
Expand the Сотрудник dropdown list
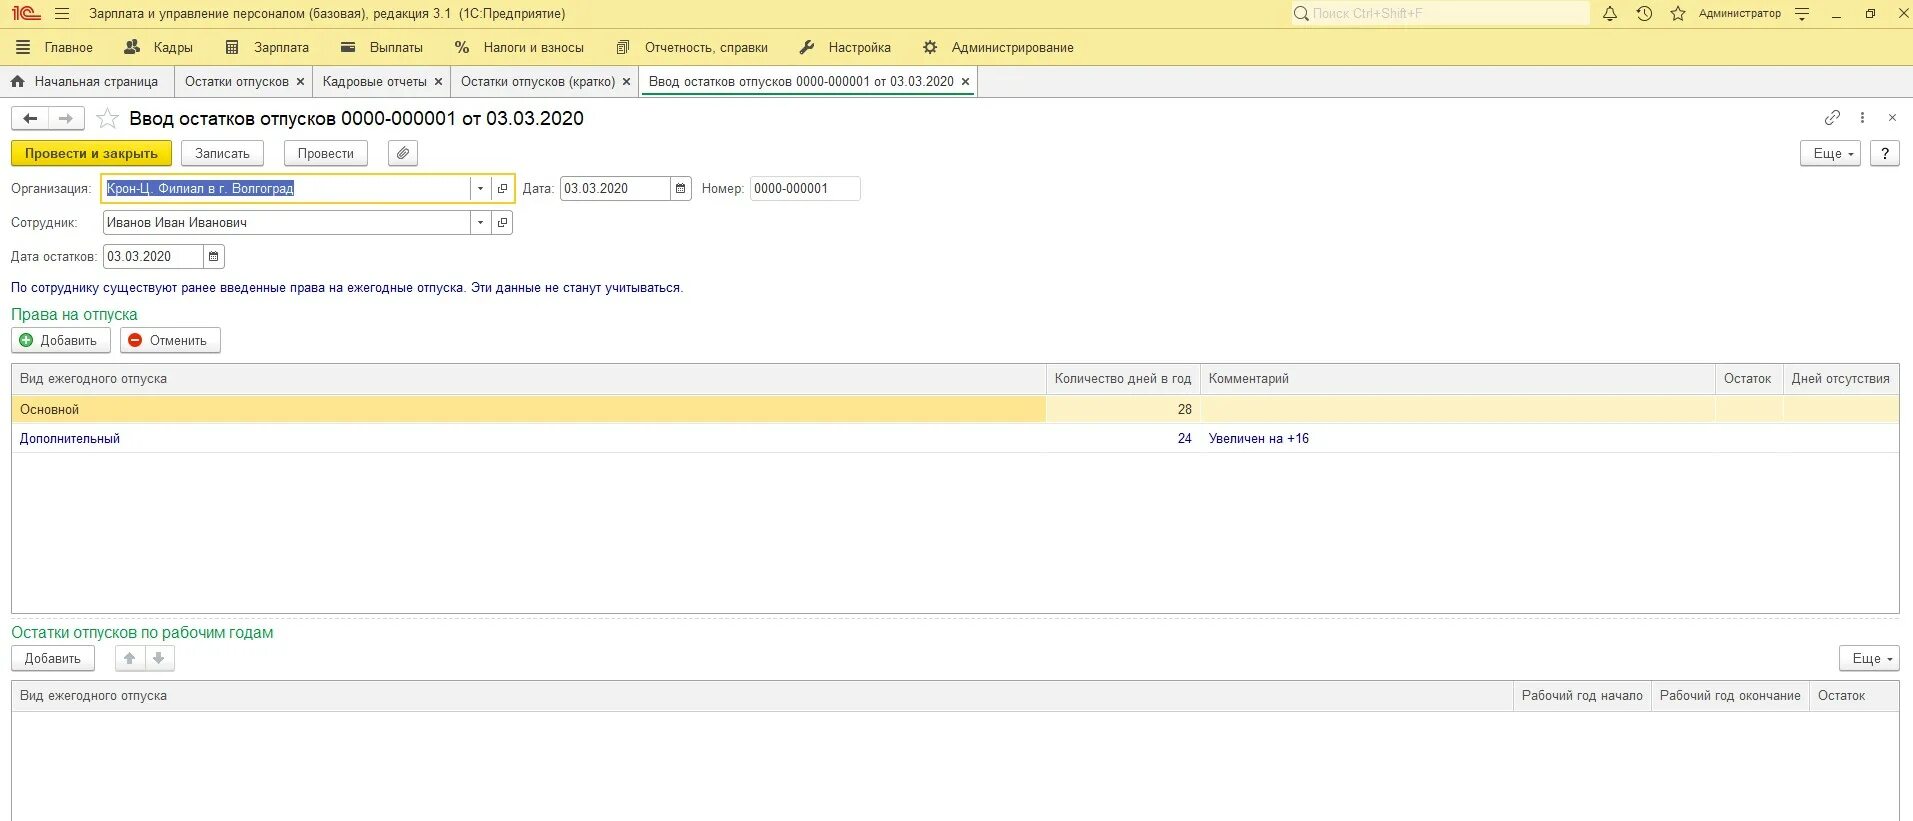(480, 222)
